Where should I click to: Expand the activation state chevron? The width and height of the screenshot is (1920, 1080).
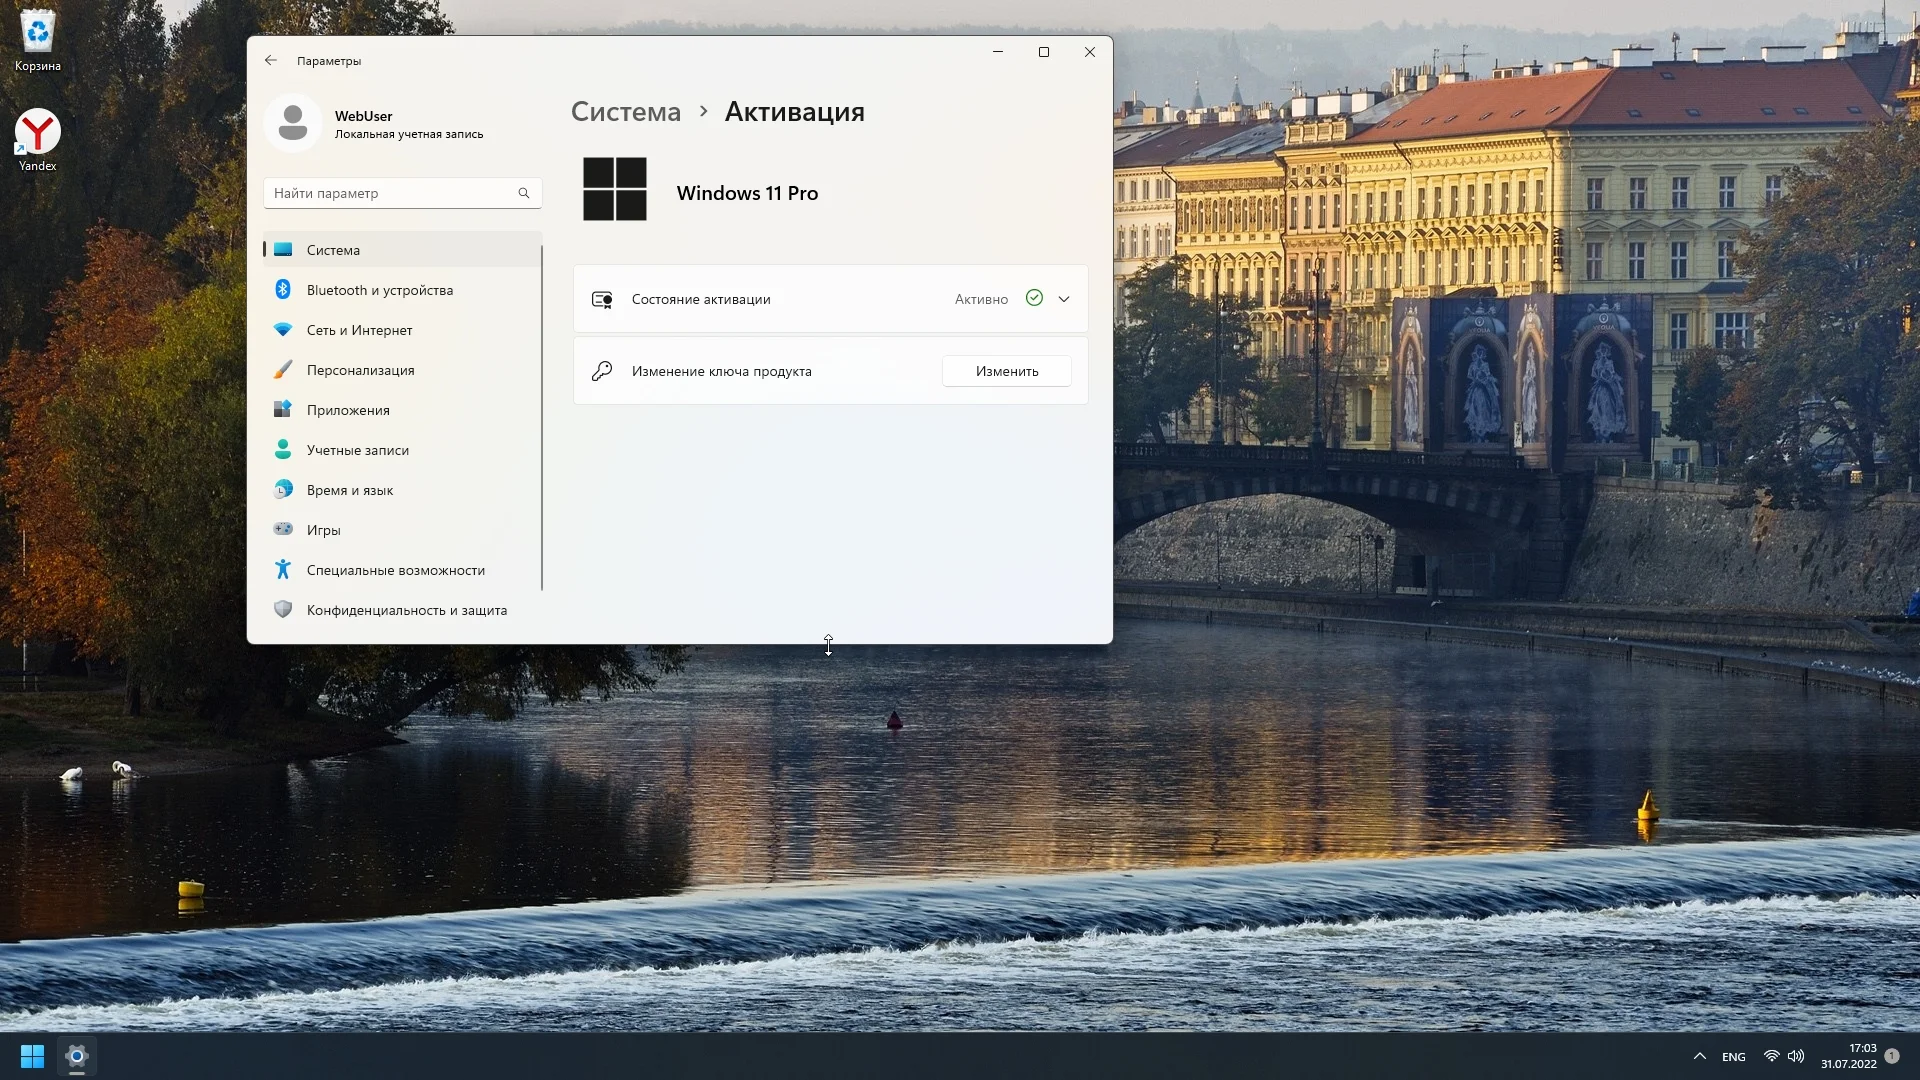pos(1064,299)
